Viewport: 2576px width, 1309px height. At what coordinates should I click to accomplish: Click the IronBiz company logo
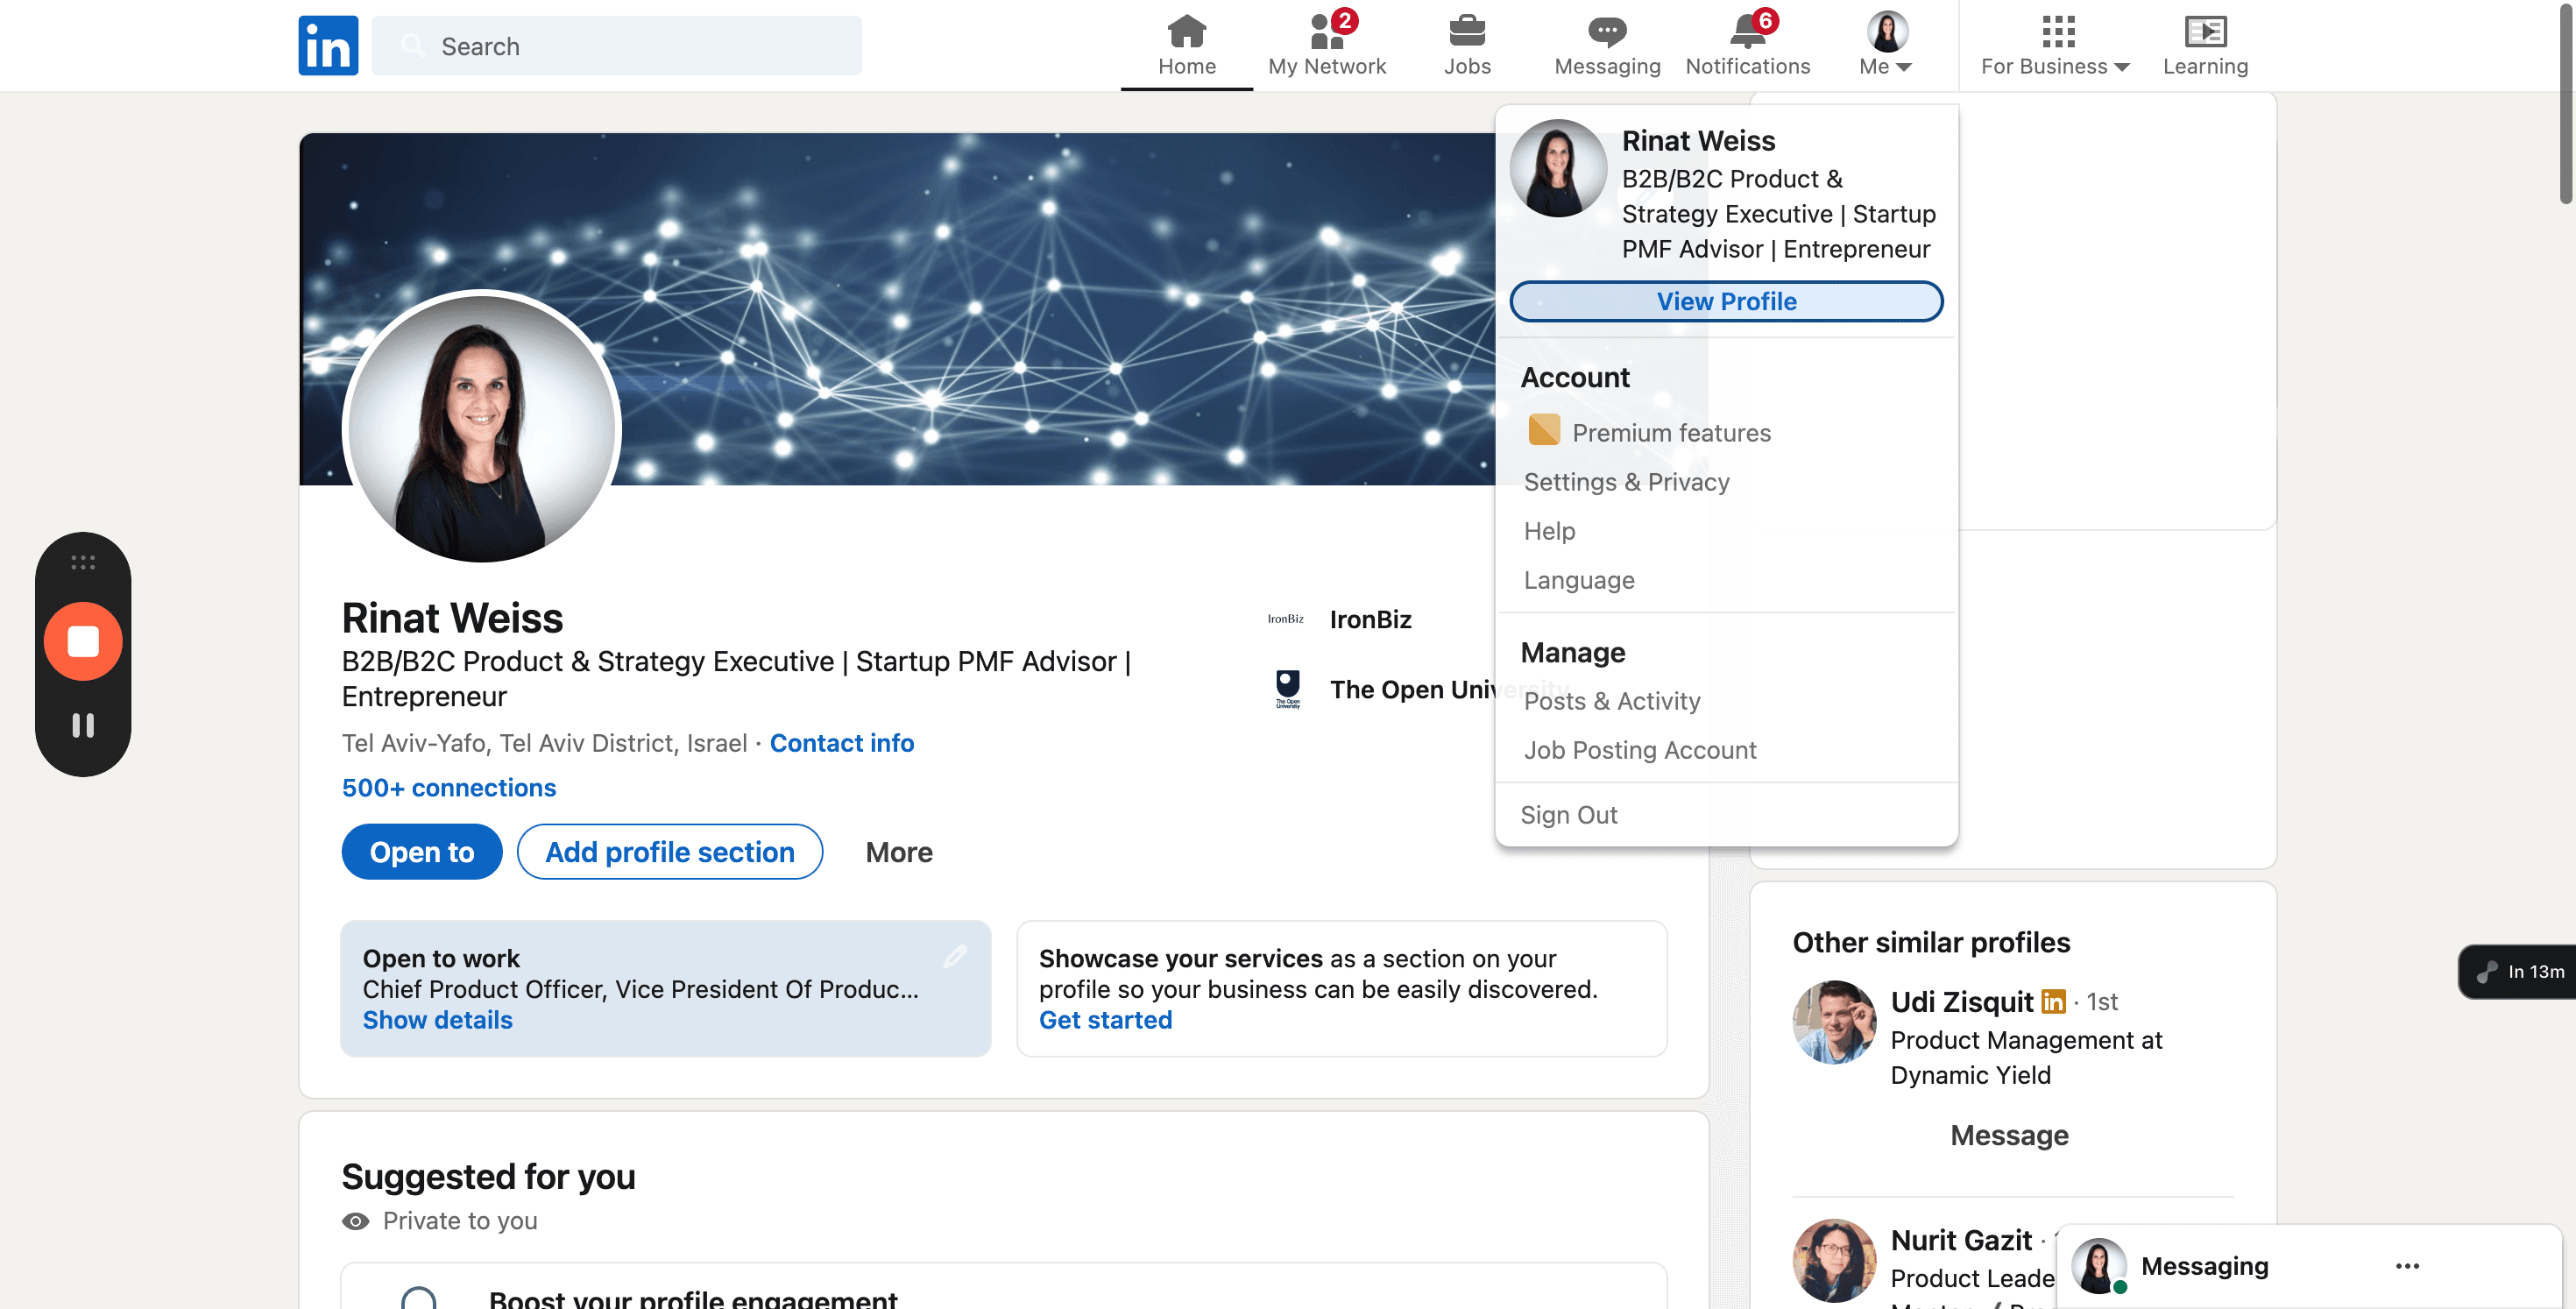coord(1286,619)
